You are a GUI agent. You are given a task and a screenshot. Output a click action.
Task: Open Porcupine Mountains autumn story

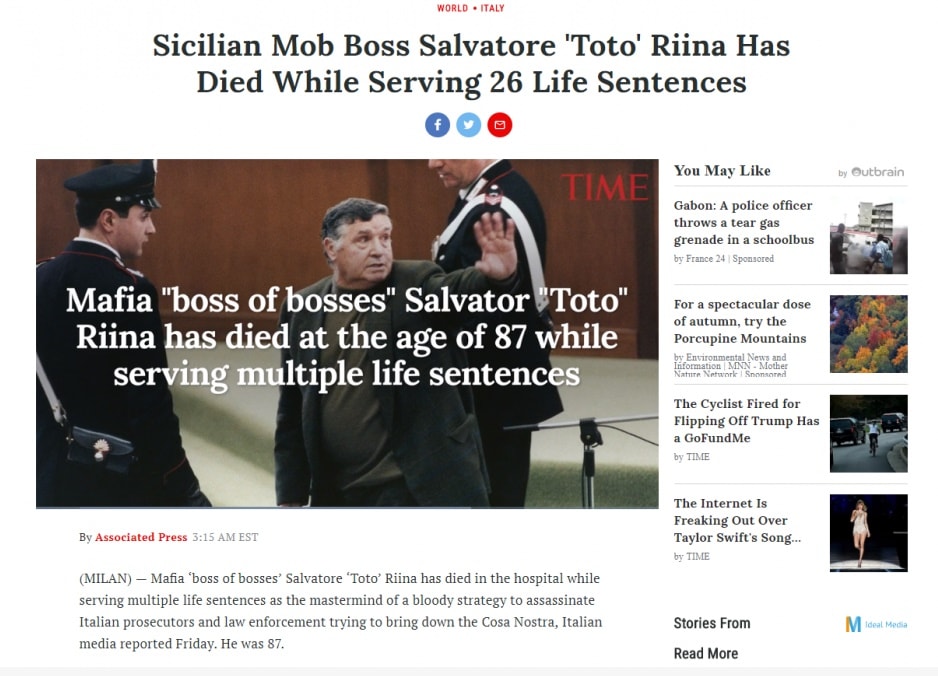point(740,321)
